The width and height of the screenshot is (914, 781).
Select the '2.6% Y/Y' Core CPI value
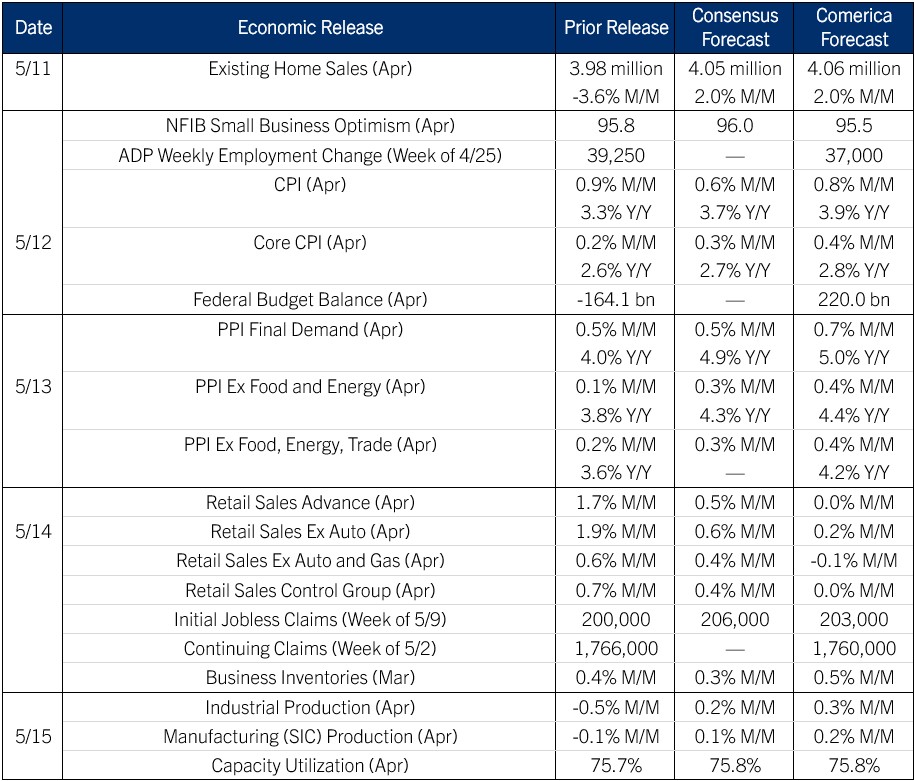(616, 270)
